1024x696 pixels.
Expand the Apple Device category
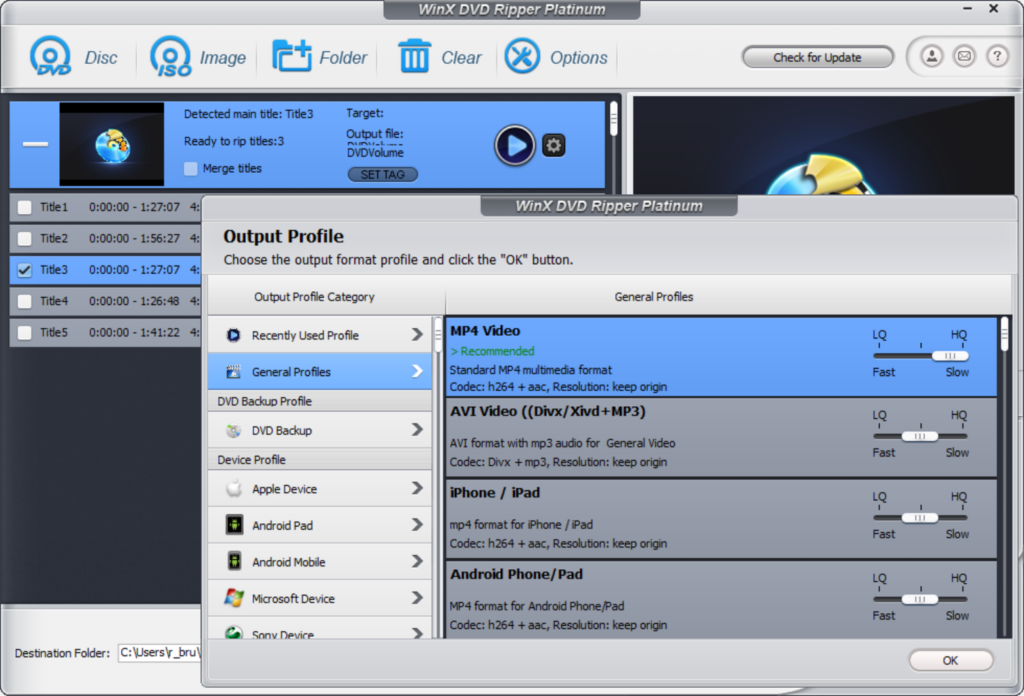[x=320, y=489]
